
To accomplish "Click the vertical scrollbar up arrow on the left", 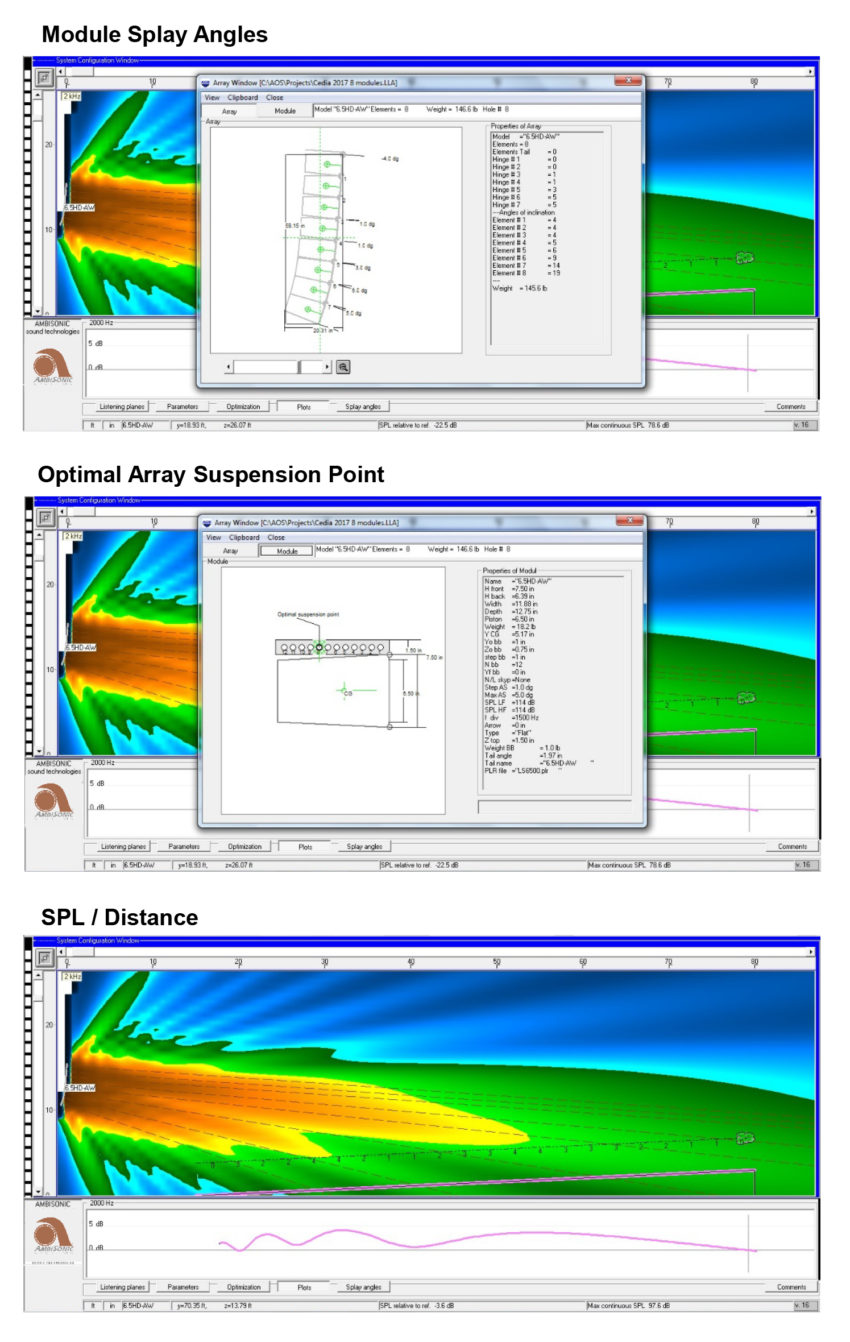I will pos(38,95).
